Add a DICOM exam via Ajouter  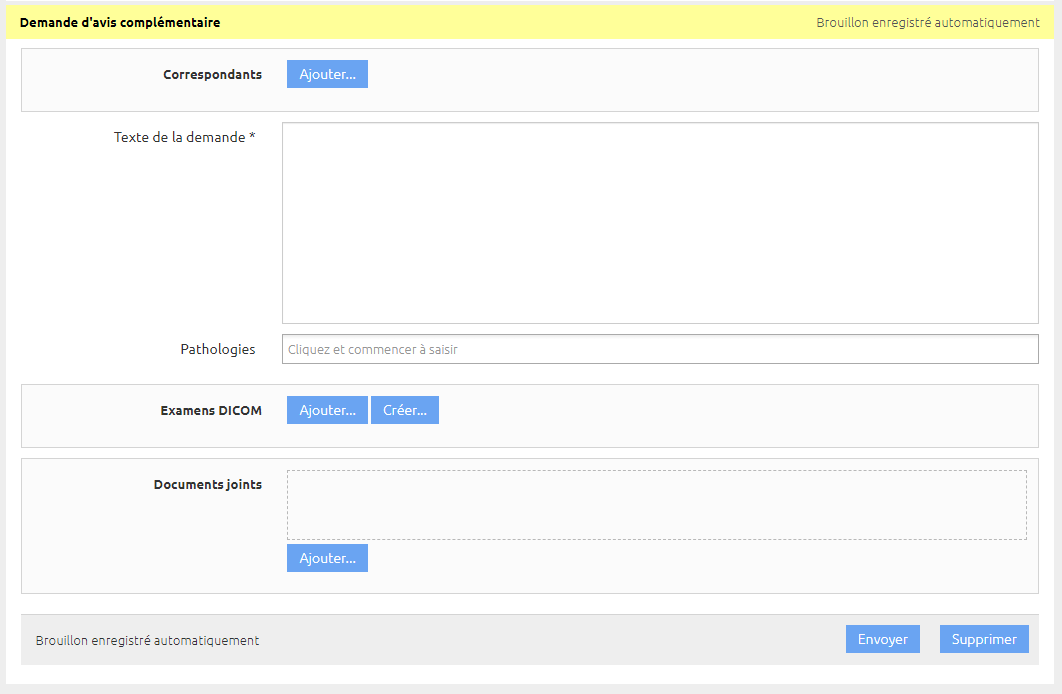pos(327,410)
